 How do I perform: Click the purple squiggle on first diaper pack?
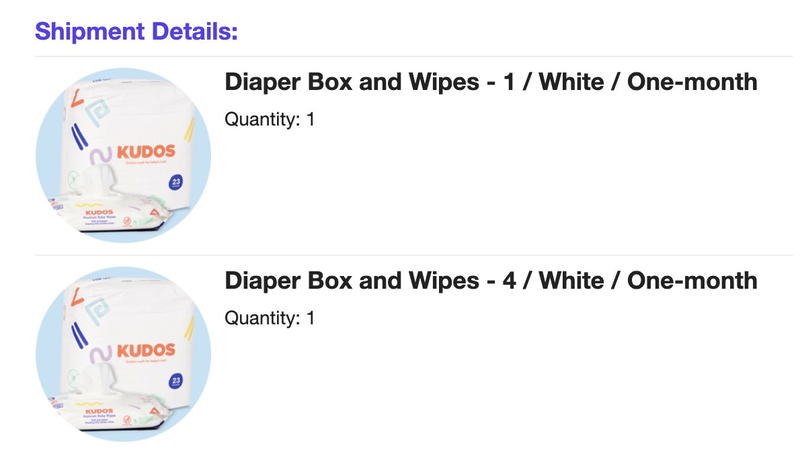[100, 156]
